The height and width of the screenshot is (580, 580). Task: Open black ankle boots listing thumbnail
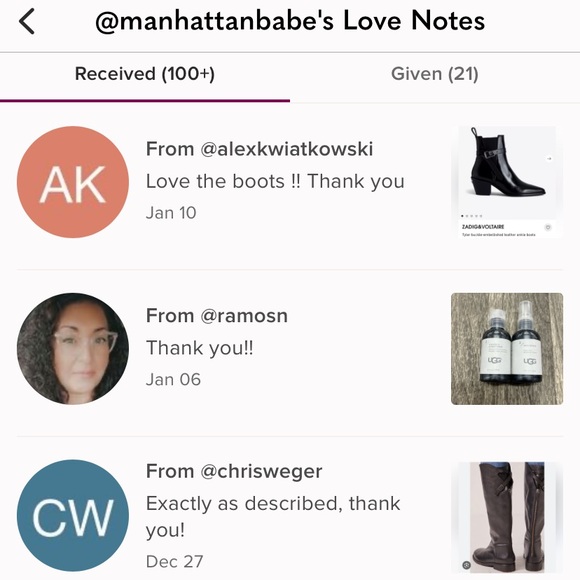coord(507,182)
